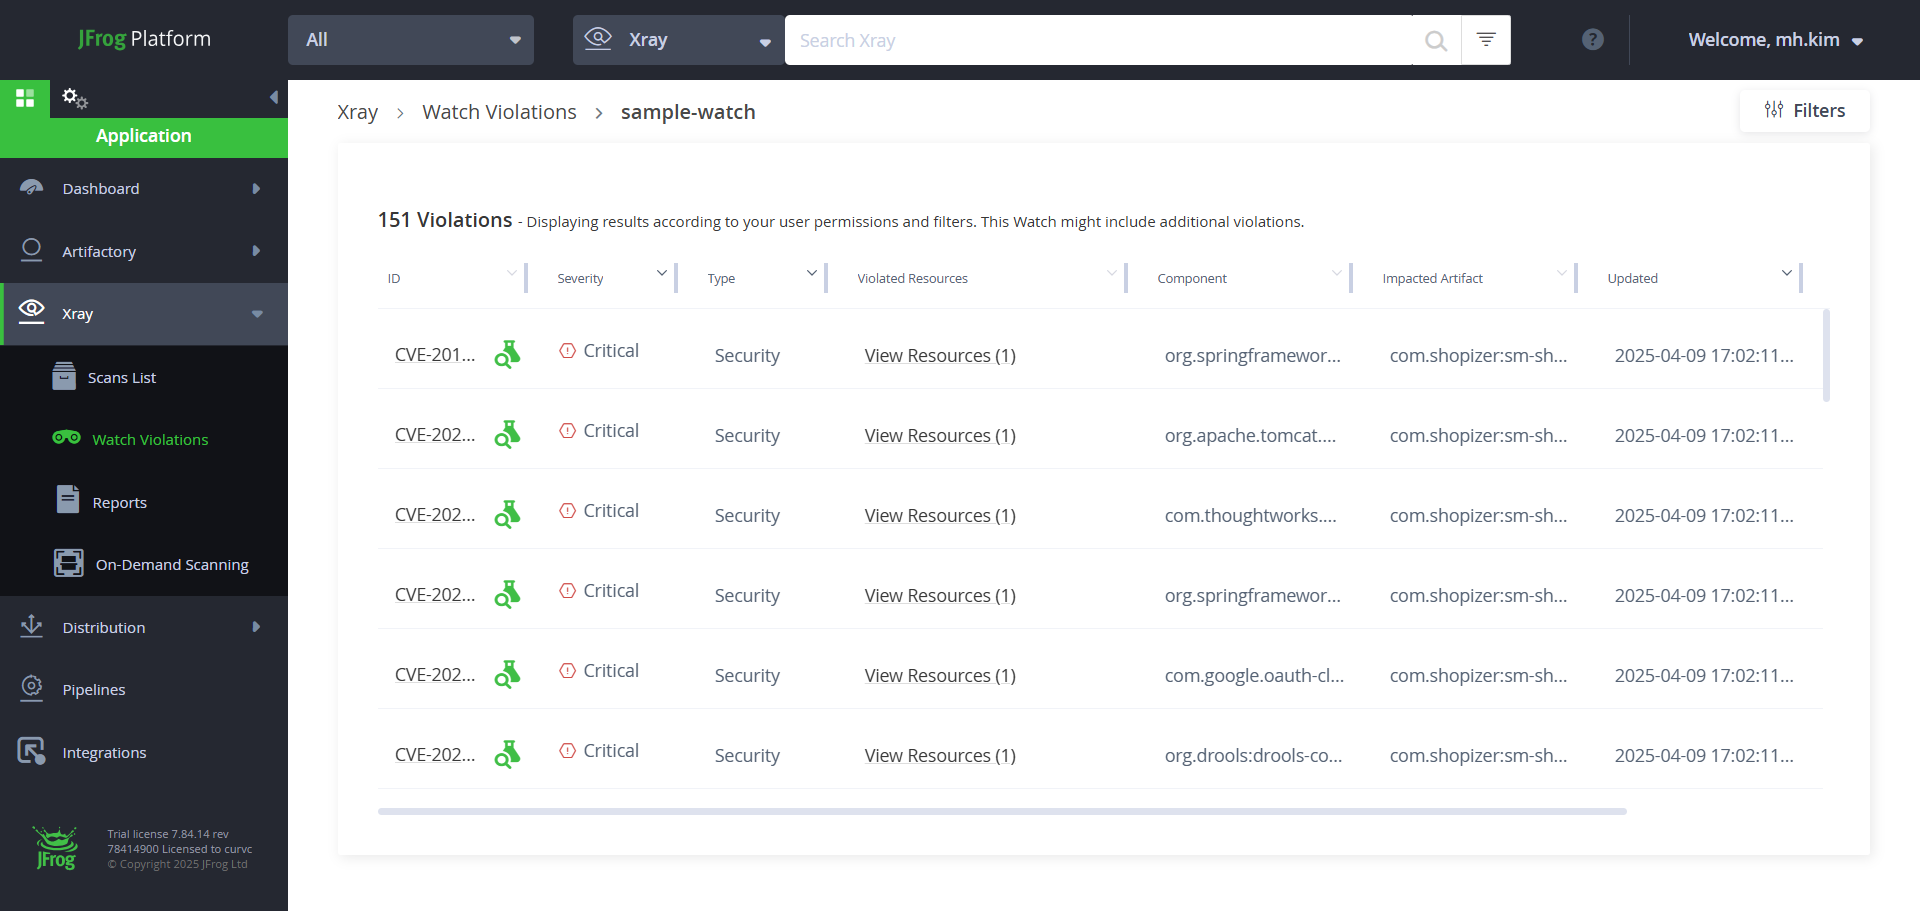The image size is (1920, 911).
Task: Open the help question mark icon
Action: (x=1593, y=39)
